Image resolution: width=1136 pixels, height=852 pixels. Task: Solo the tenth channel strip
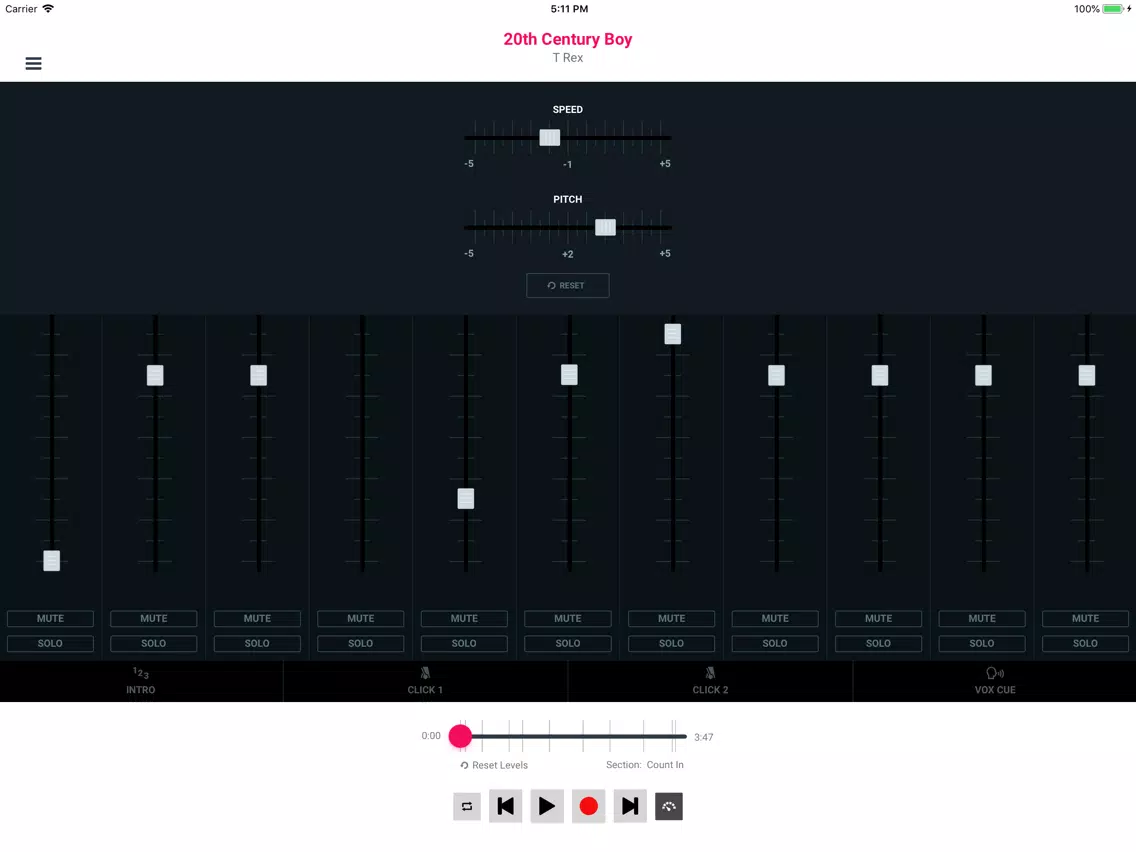click(982, 643)
